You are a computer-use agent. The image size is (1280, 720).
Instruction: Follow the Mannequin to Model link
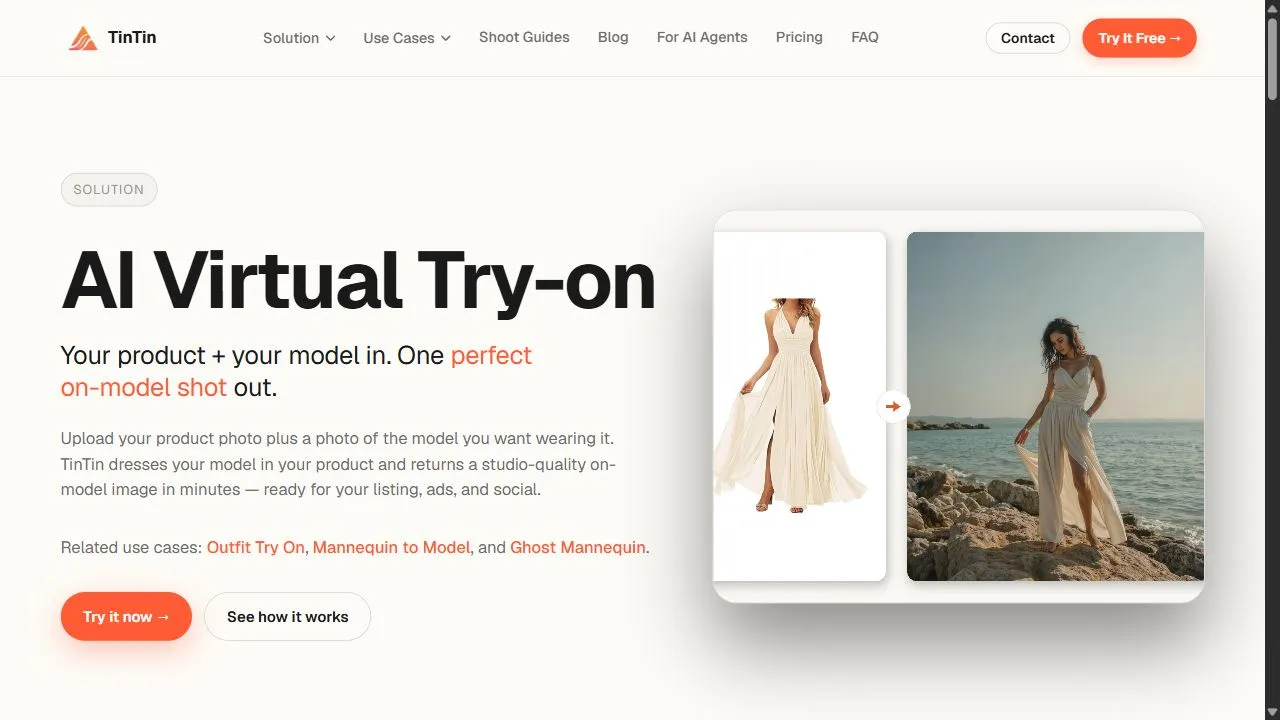click(x=391, y=547)
